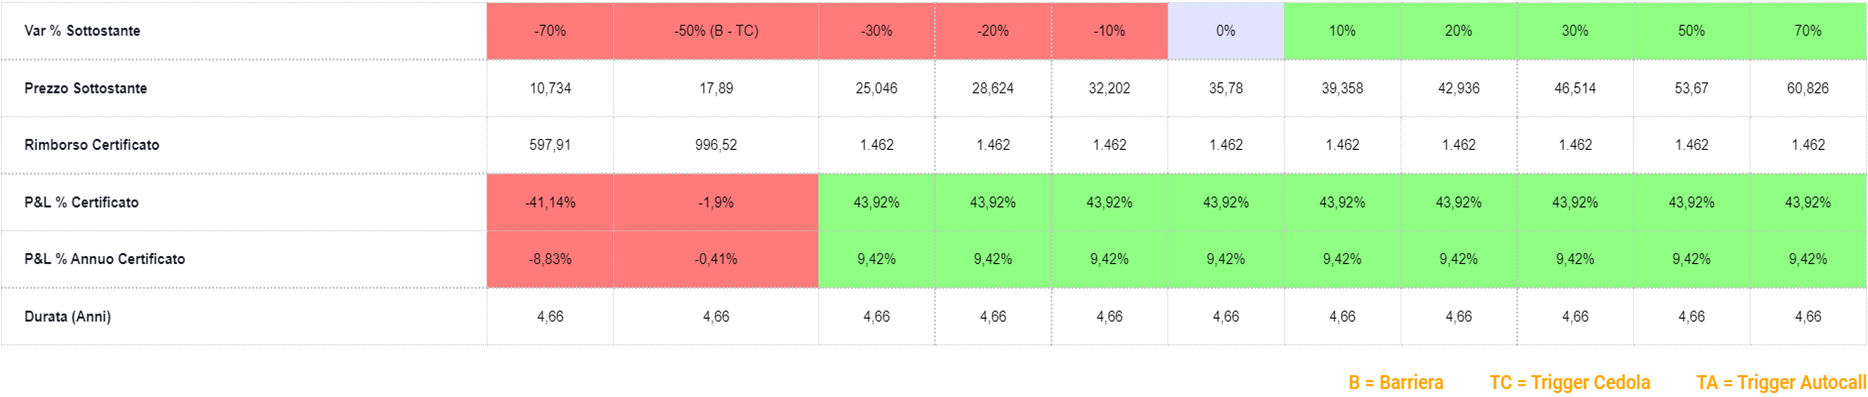
Task: Select the 70% column header
Action: click(1808, 31)
